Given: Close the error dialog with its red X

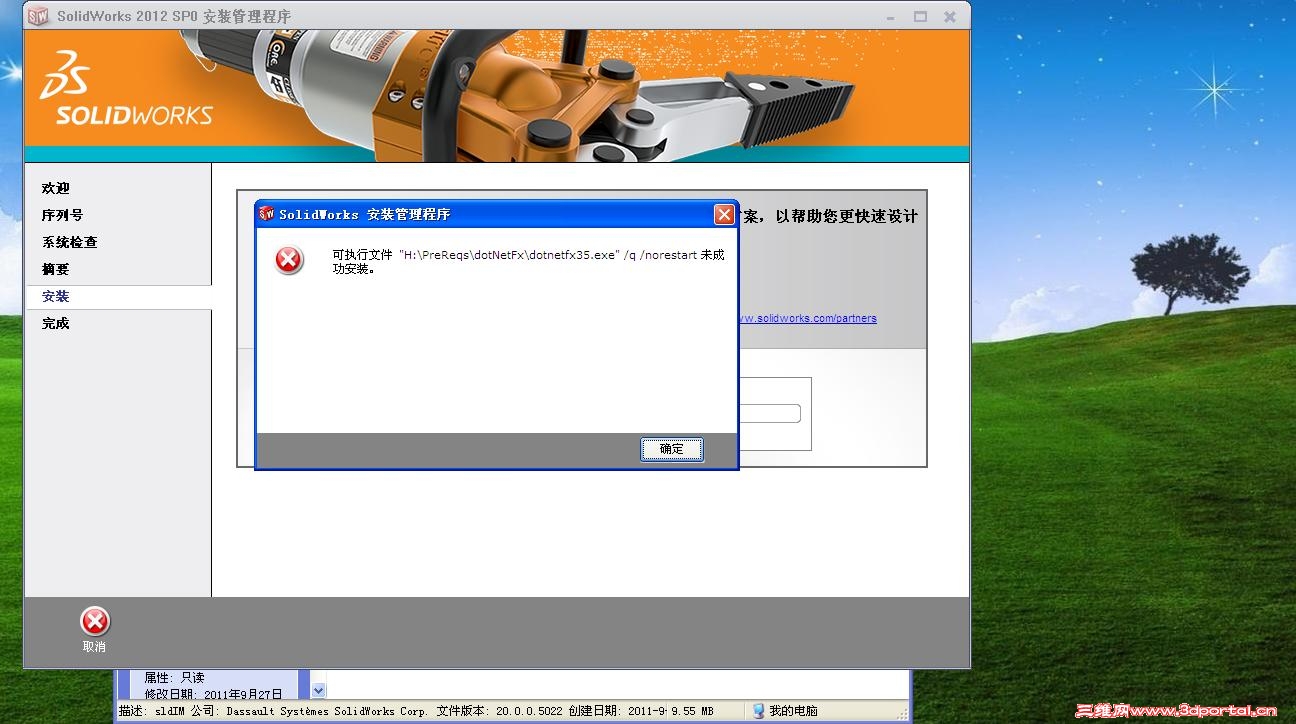Looking at the screenshot, I should [x=724, y=214].
